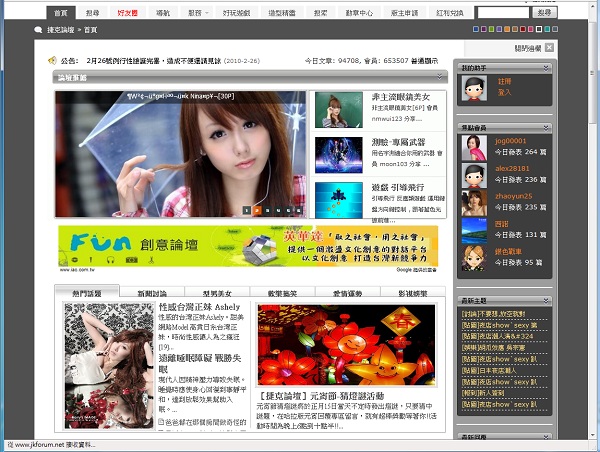Open the 測驗-專屬武器 thumbnail image
Viewport: 600px width, 452px height.
pos(339,155)
